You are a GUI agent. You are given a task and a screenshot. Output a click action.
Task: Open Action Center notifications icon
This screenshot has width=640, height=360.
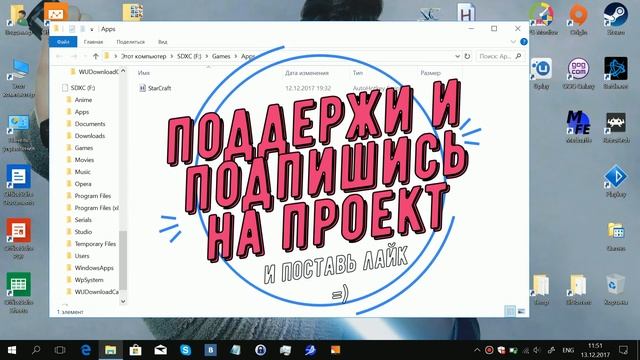[x=623, y=350]
